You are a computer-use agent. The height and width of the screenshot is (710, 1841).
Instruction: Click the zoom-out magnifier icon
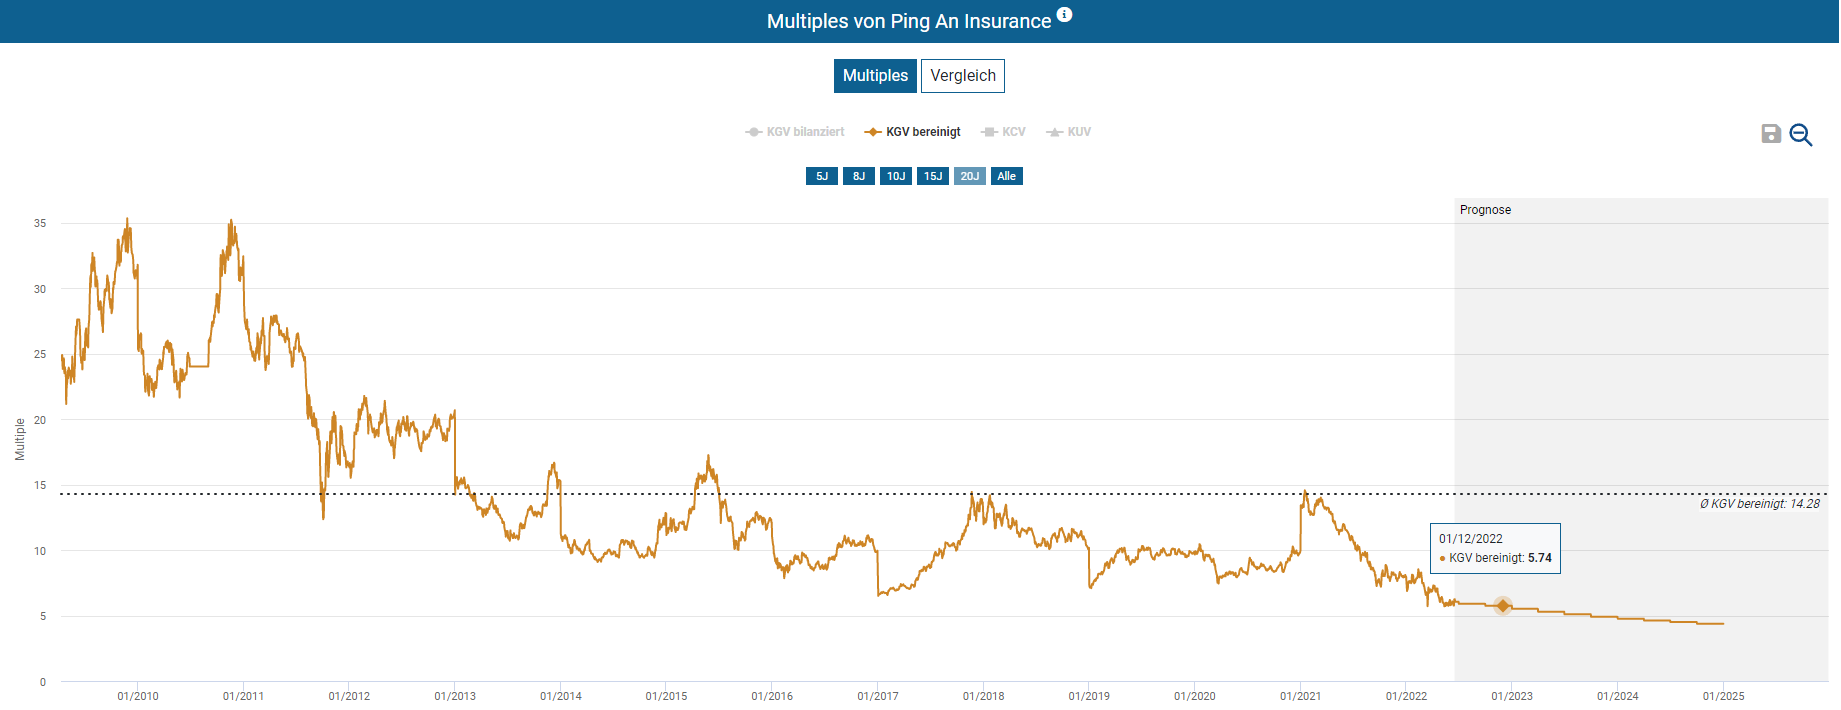point(1801,134)
